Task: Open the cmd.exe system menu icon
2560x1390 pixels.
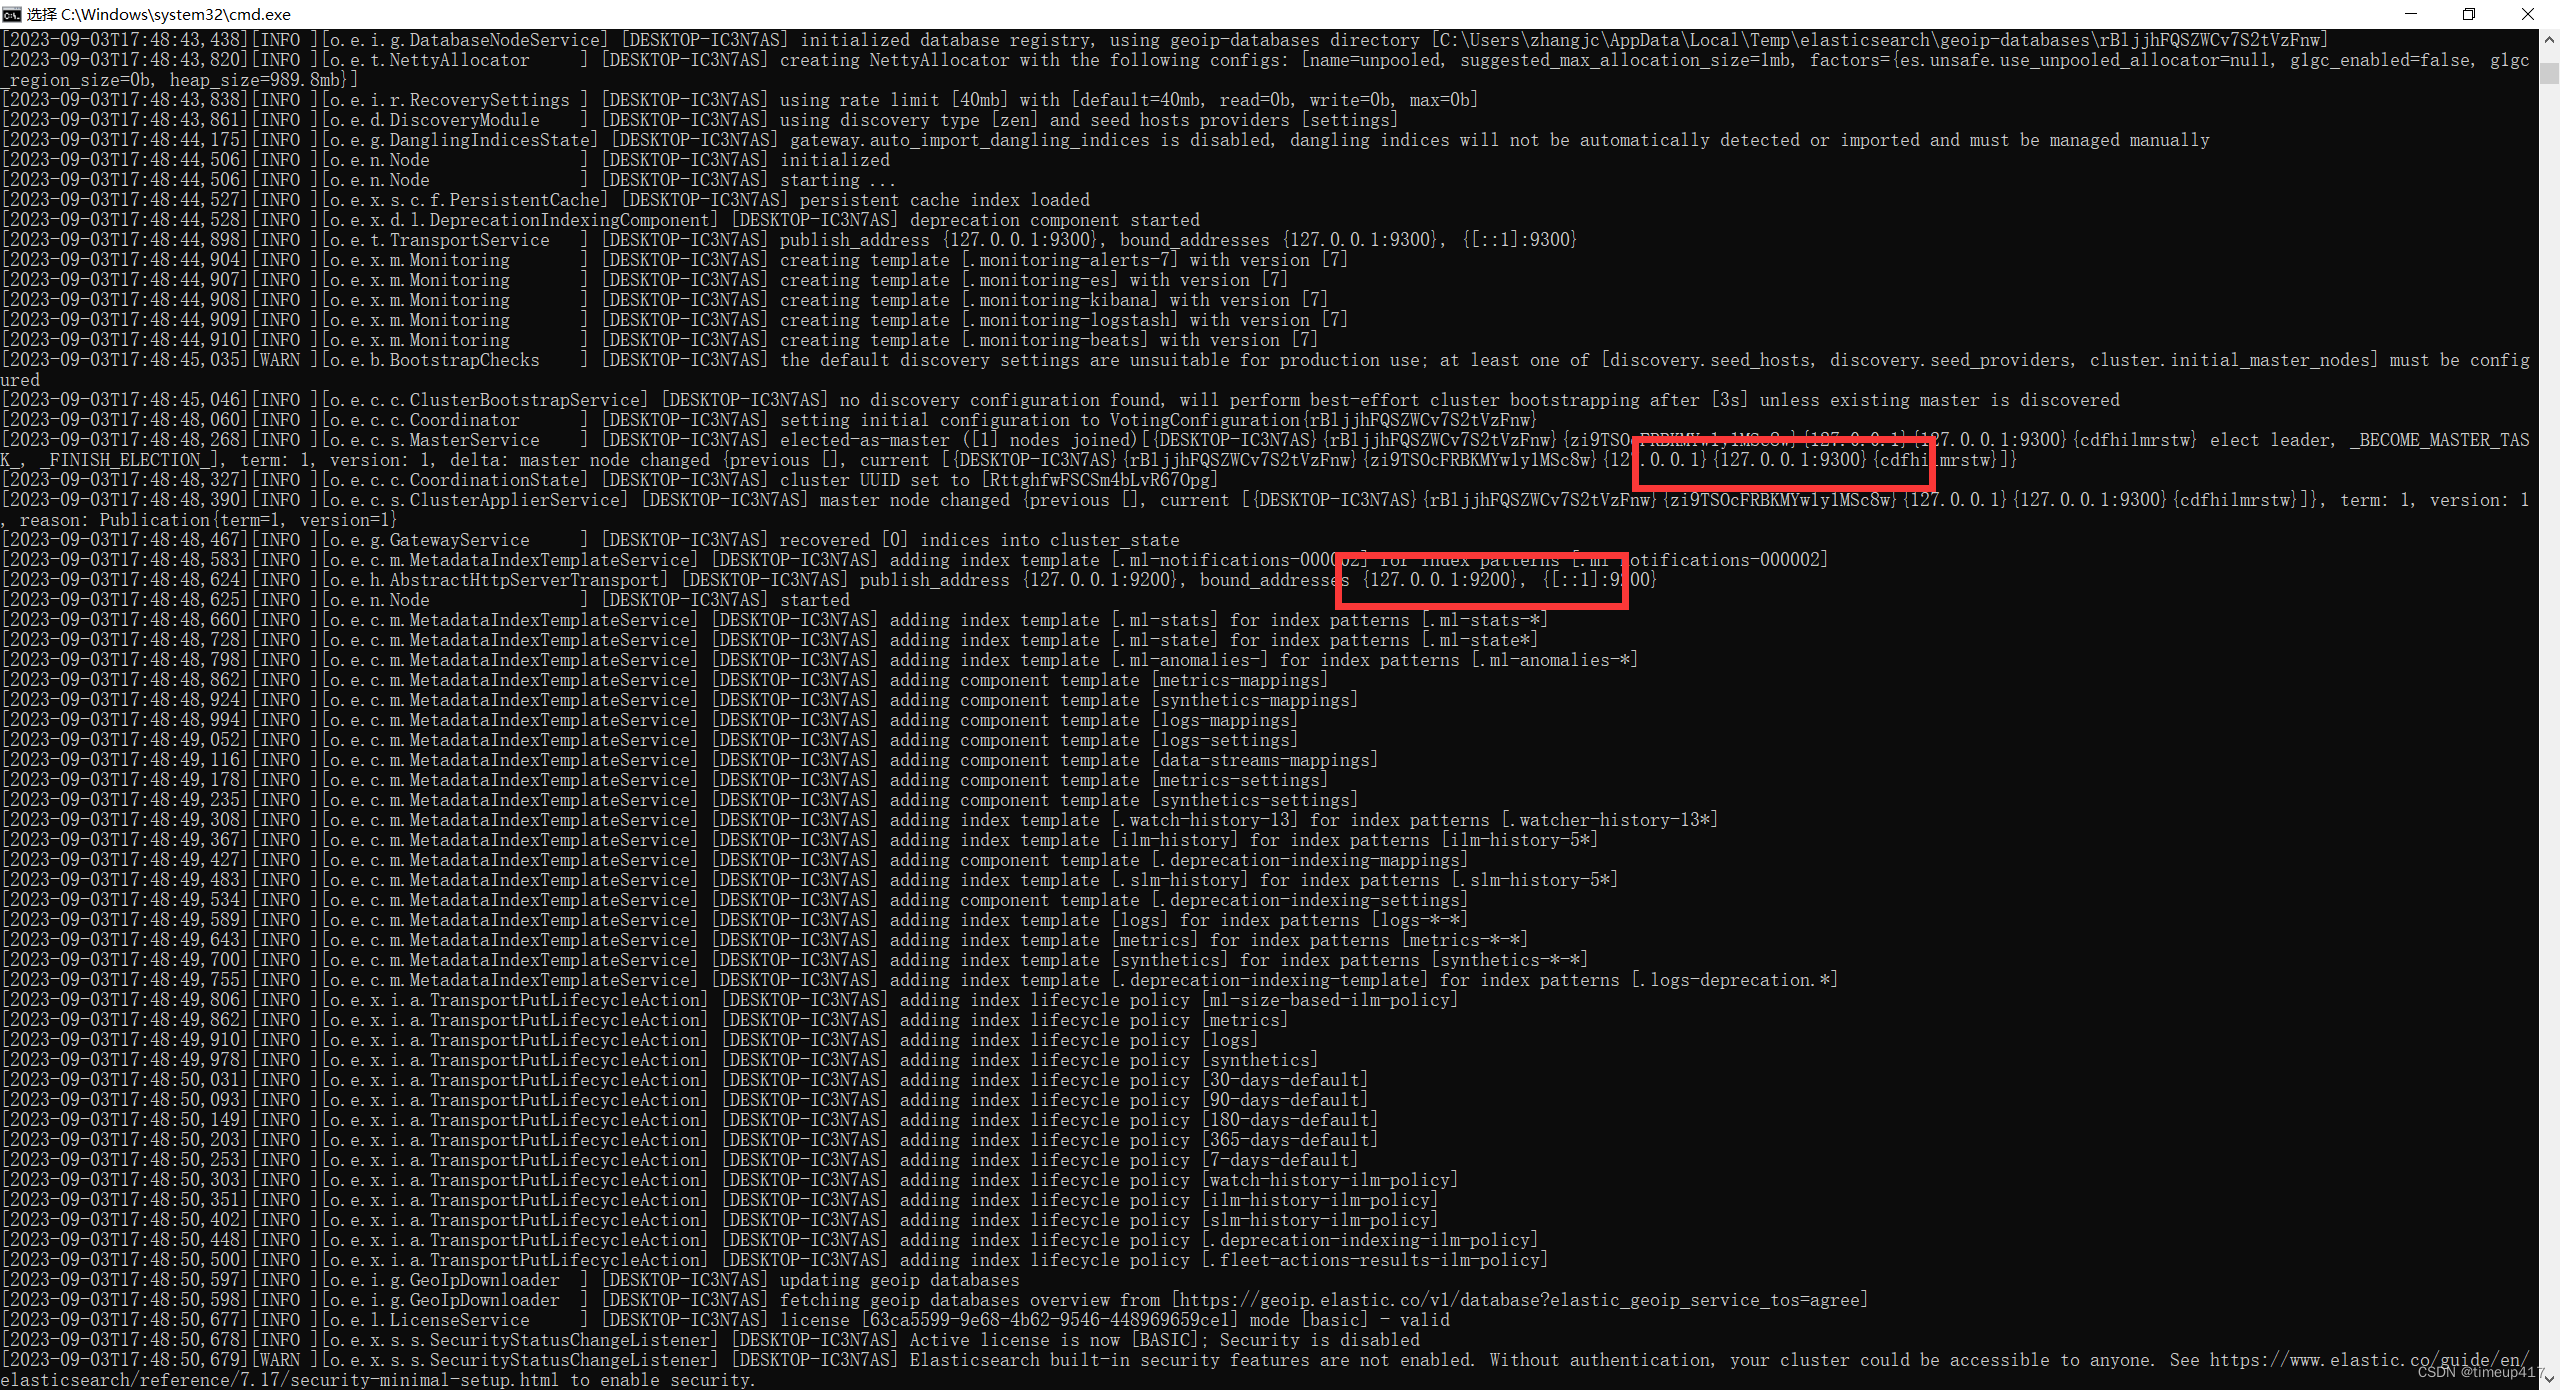Action: [x=12, y=14]
